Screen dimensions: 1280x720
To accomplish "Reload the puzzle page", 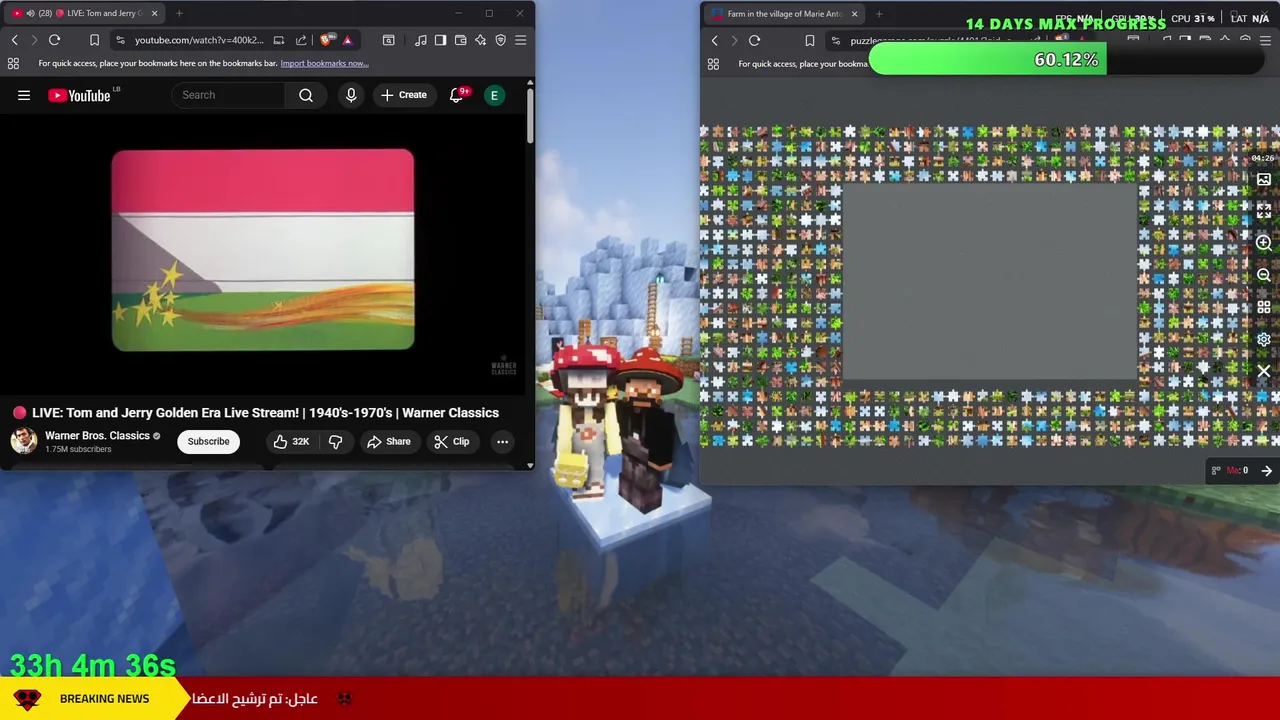I will pos(754,41).
